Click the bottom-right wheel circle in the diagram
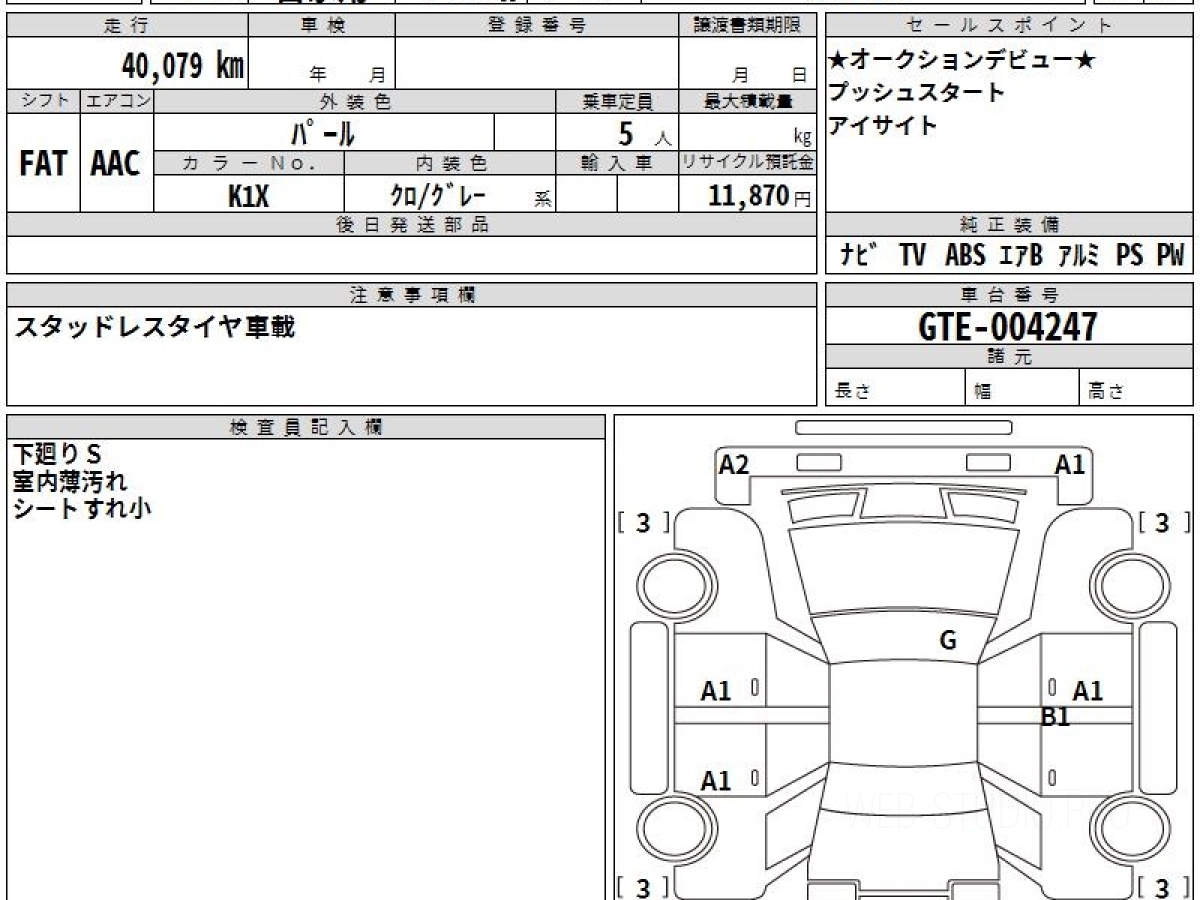 tap(1128, 828)
